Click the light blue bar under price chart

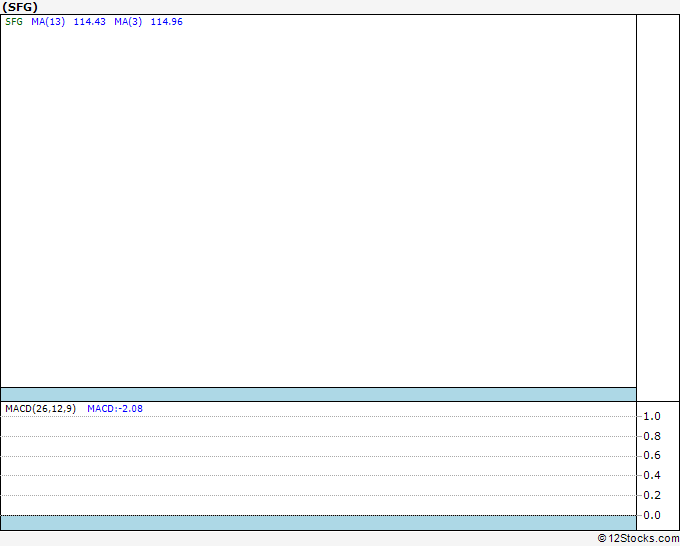tap(318, 394)
